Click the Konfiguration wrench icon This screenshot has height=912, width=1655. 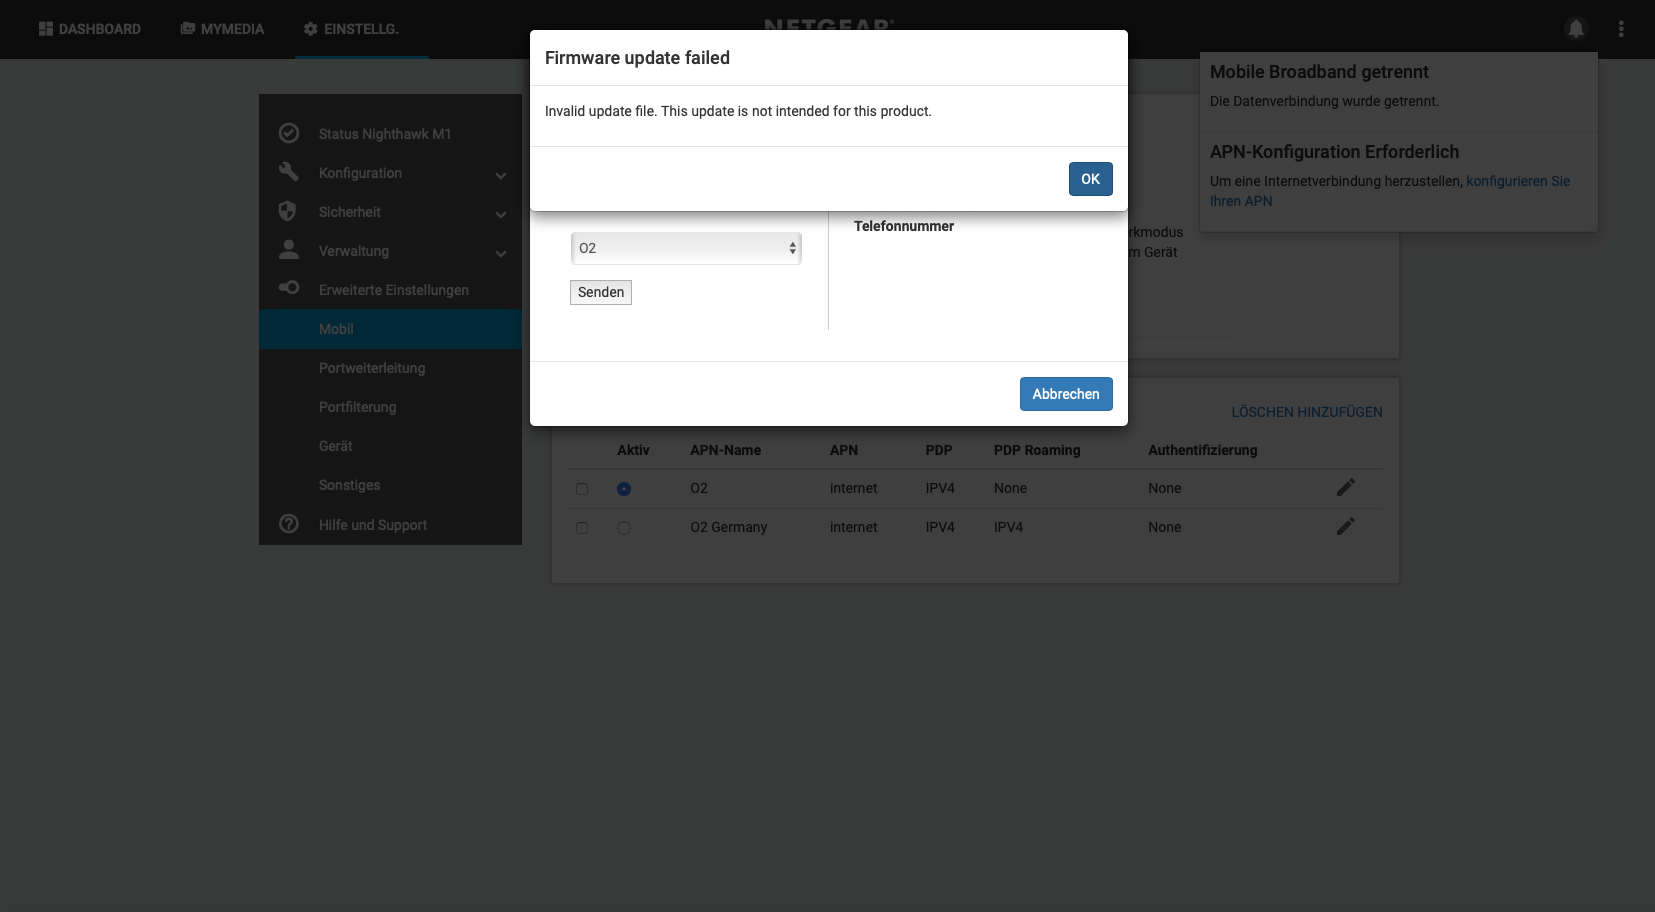[x=289, y=172]
